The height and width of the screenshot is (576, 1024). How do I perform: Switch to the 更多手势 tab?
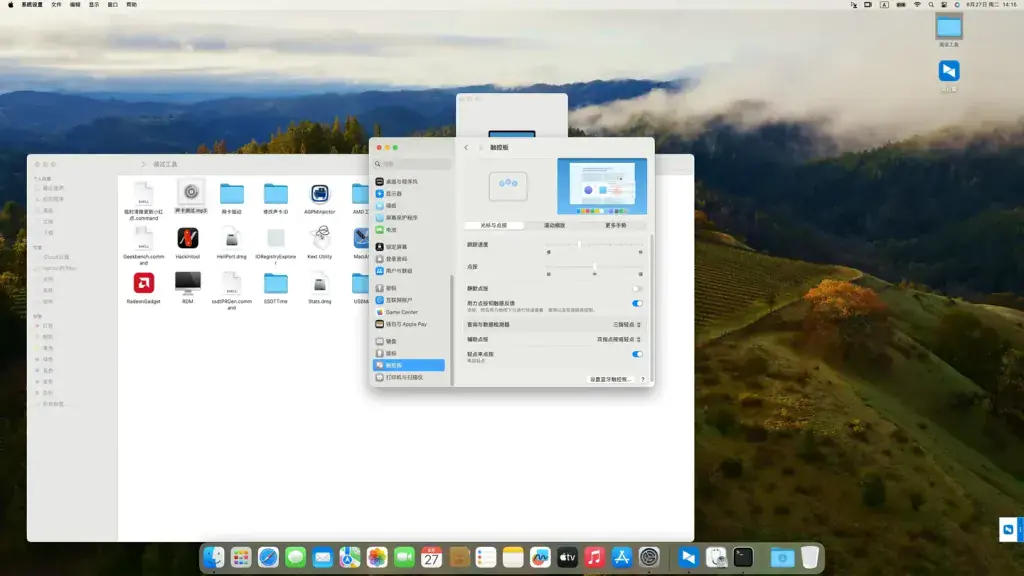(615, 225)
